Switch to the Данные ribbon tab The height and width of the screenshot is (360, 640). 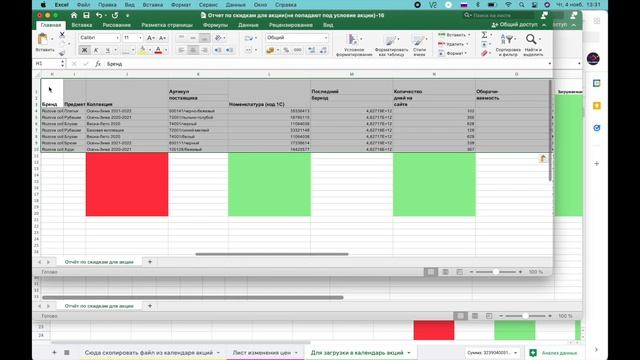[248, 25]
